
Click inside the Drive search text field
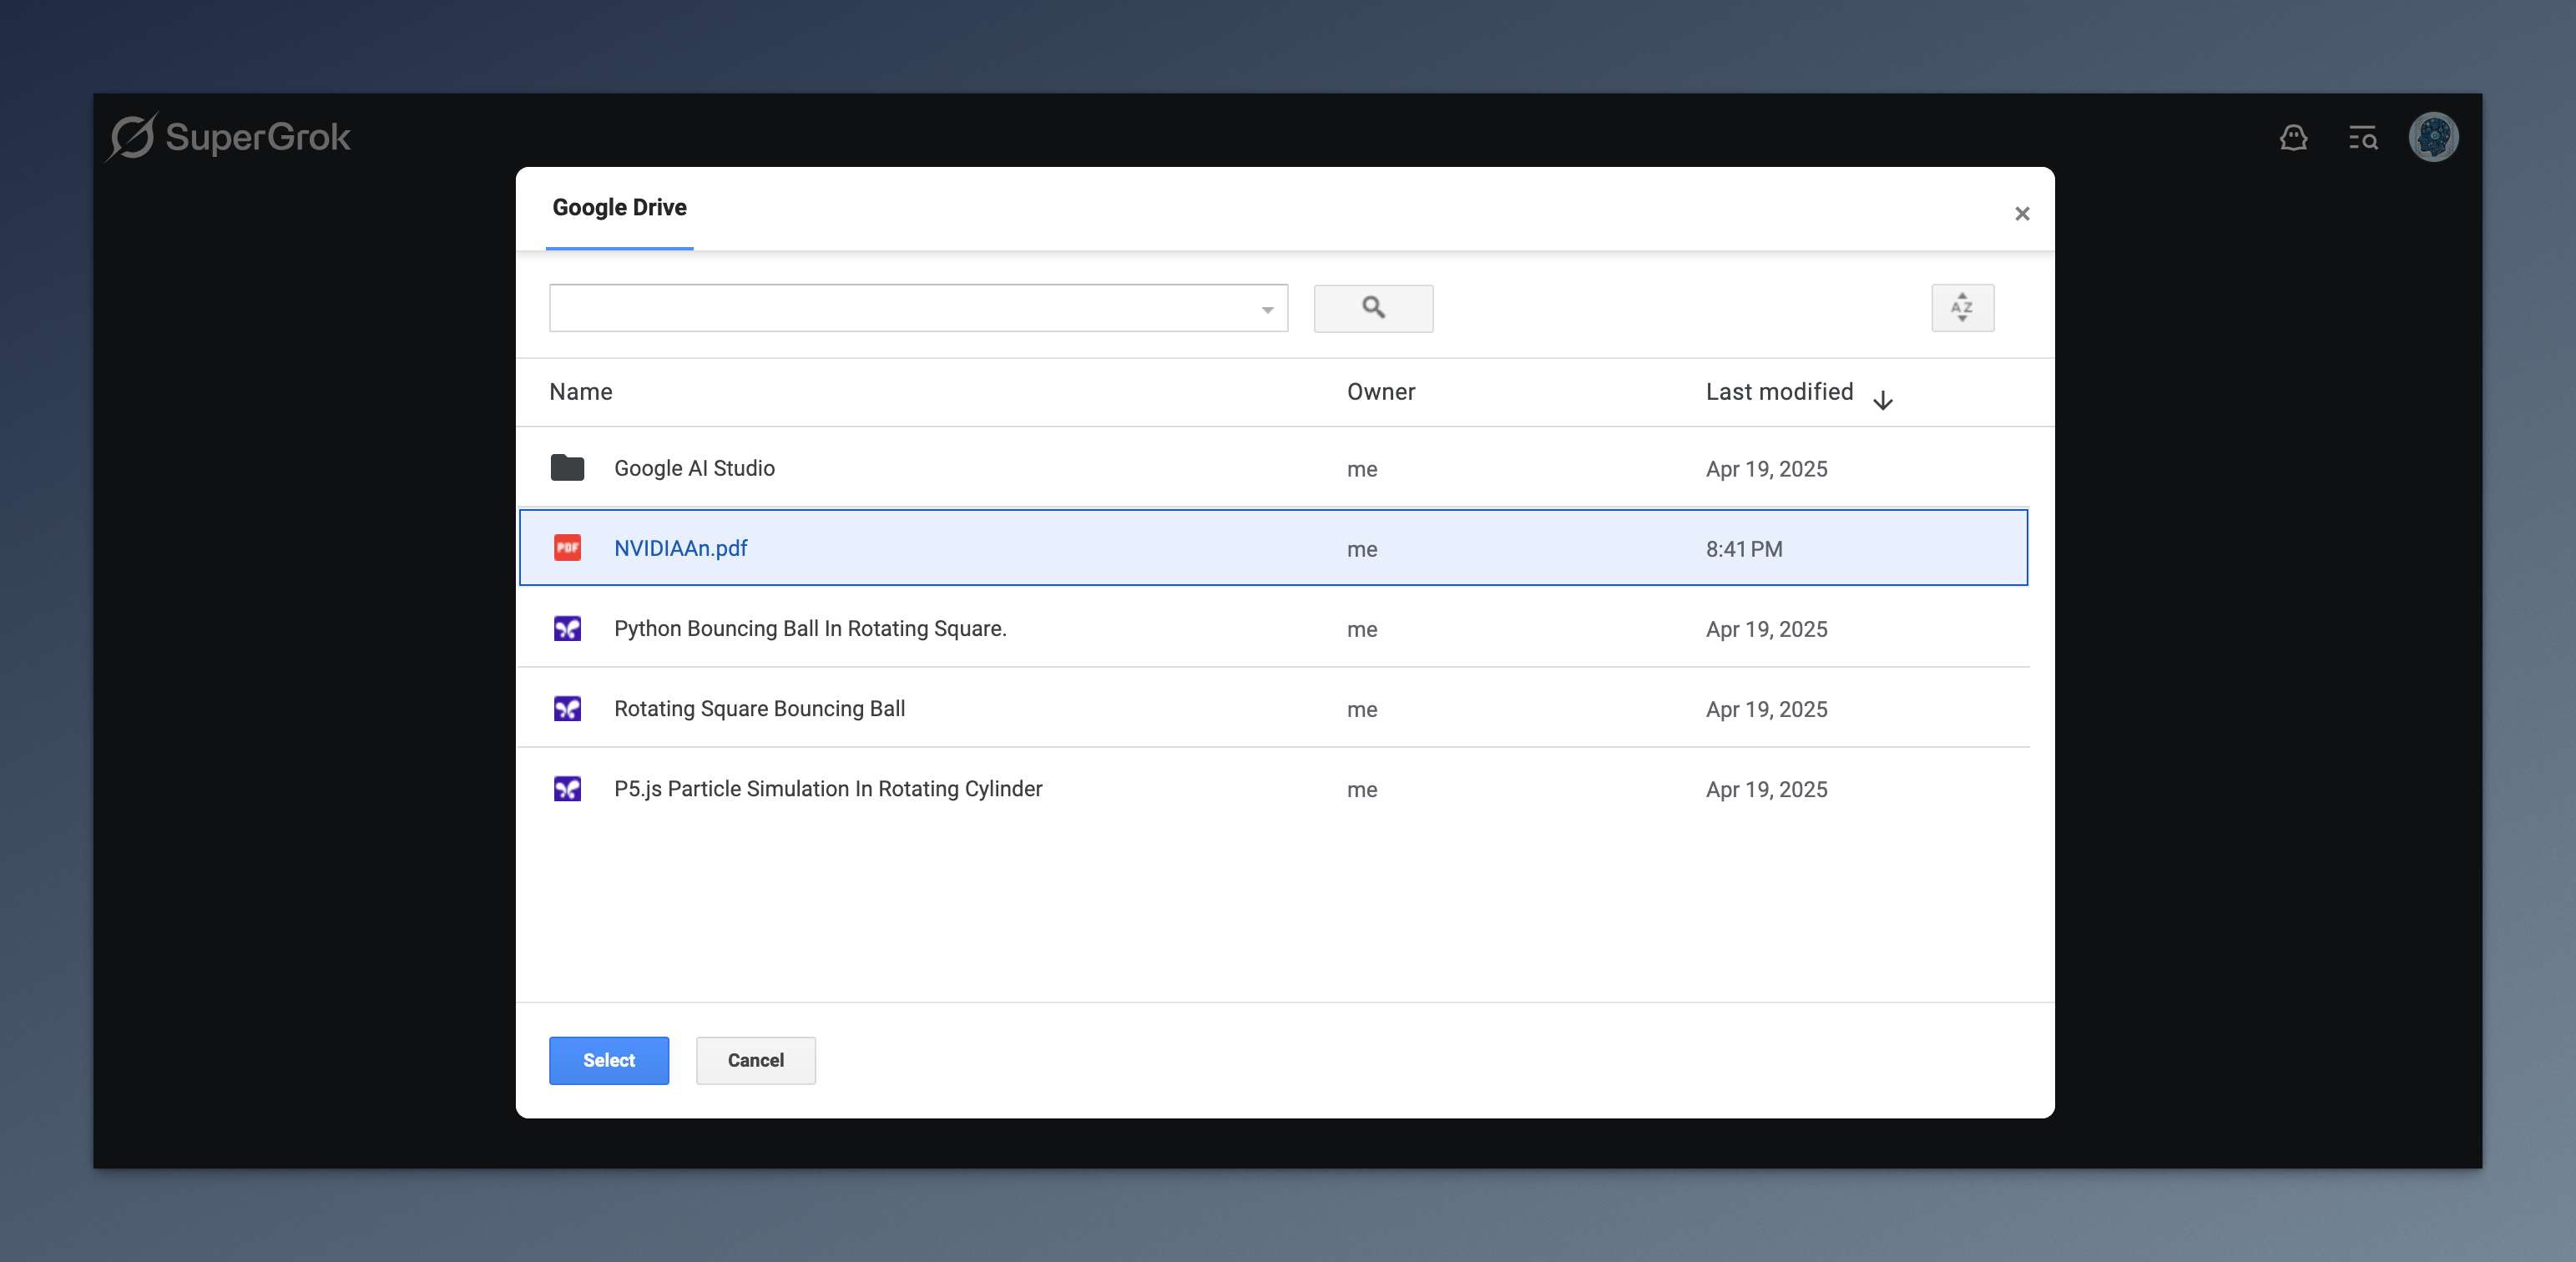point(900,308)
